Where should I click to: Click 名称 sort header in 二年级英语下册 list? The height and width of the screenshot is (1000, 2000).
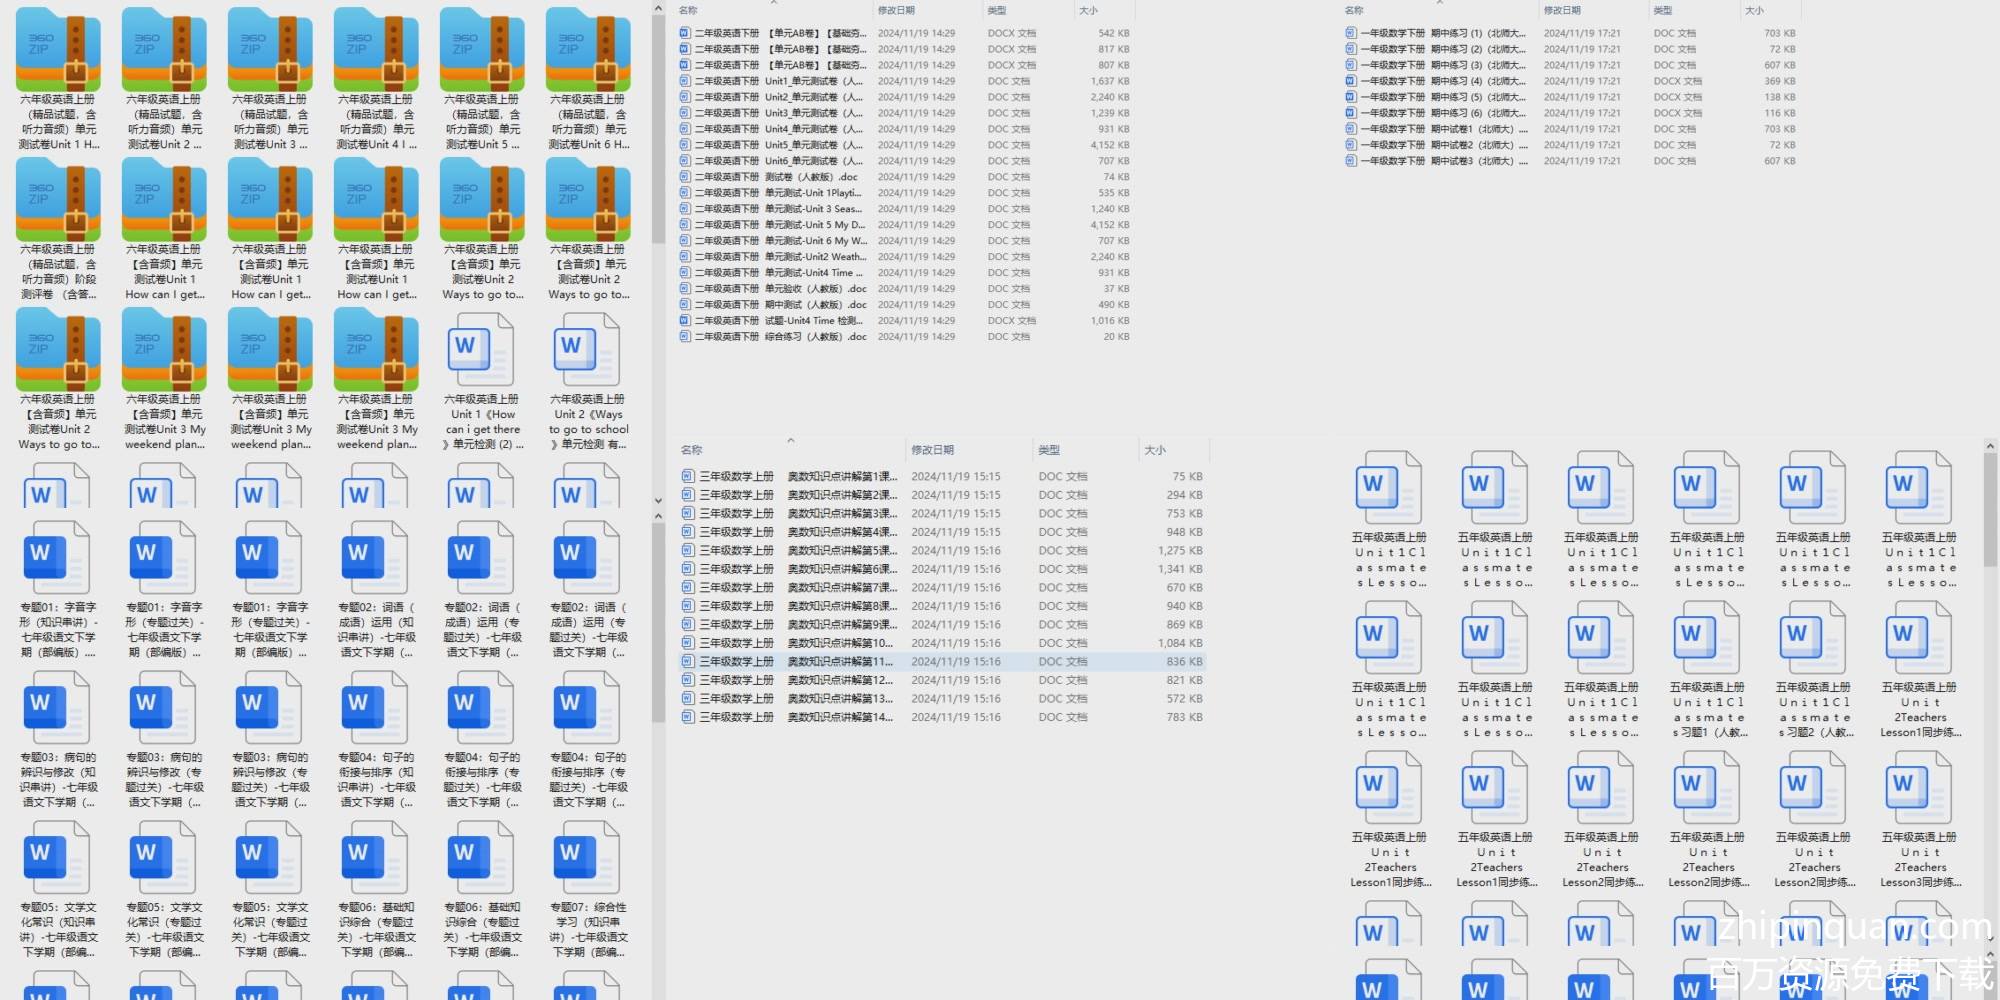[x=688, y=10]
